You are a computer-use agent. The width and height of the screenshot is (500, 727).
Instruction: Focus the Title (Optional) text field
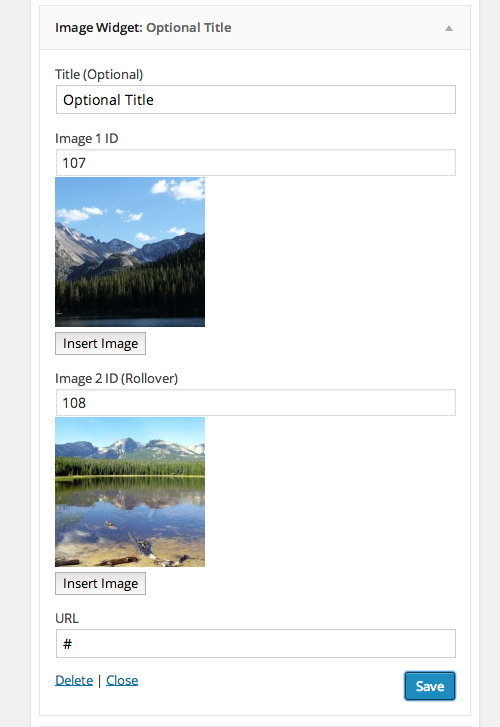tap(256, 100)
